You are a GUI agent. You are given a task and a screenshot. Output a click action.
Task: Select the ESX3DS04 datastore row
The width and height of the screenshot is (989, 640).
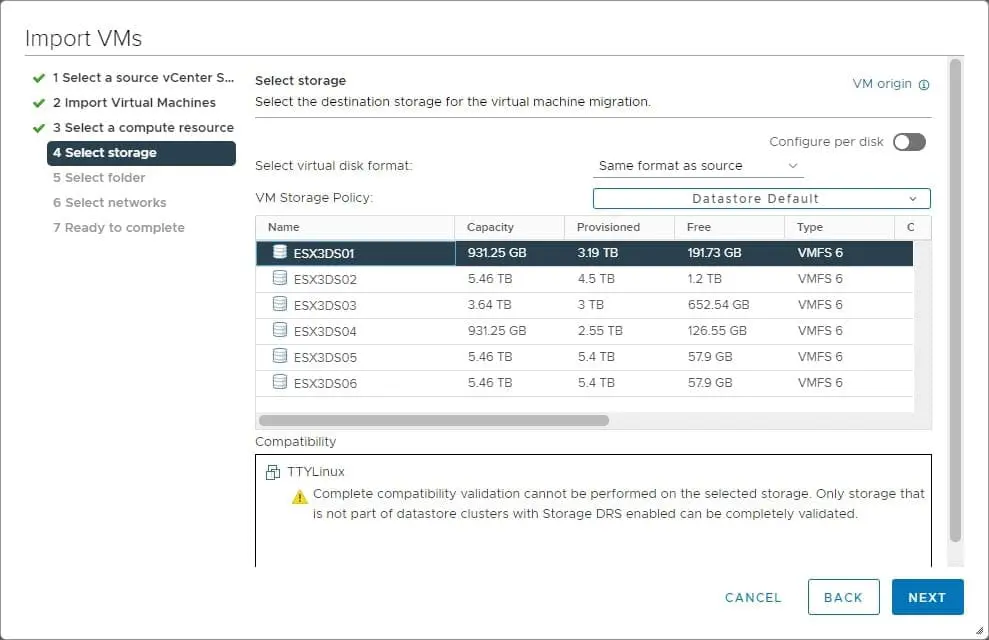[x=584, y=330]
